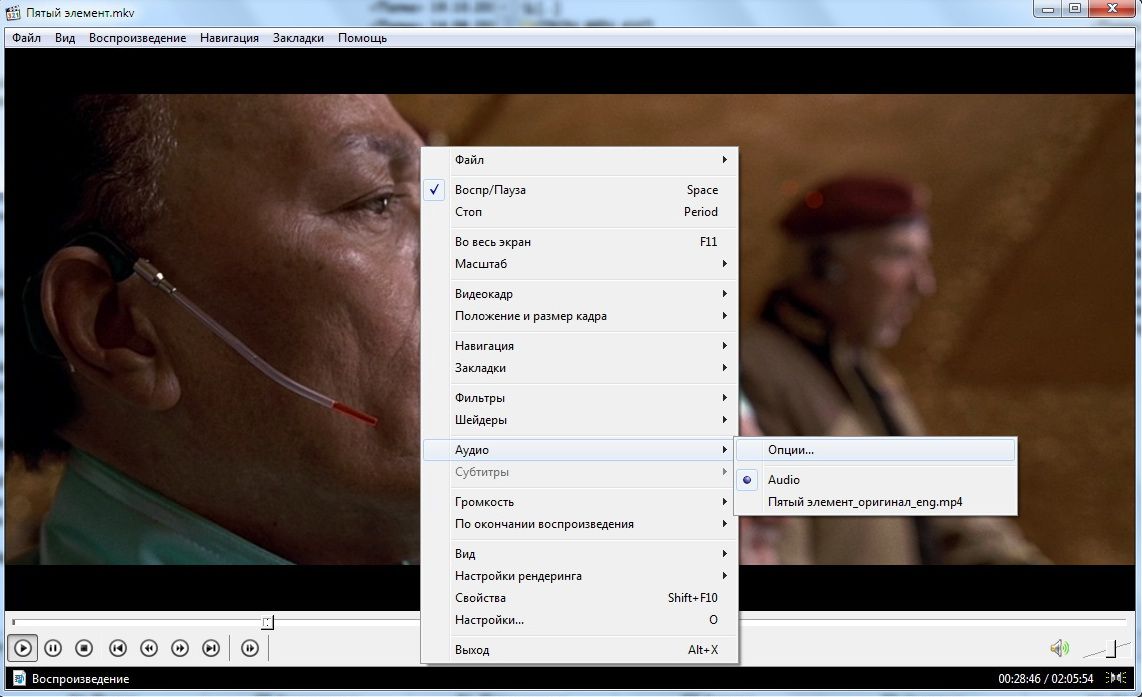Expand the Масштаб submenu
Viewport: 1142px width, 697px height.
click(x=580, y=264)
